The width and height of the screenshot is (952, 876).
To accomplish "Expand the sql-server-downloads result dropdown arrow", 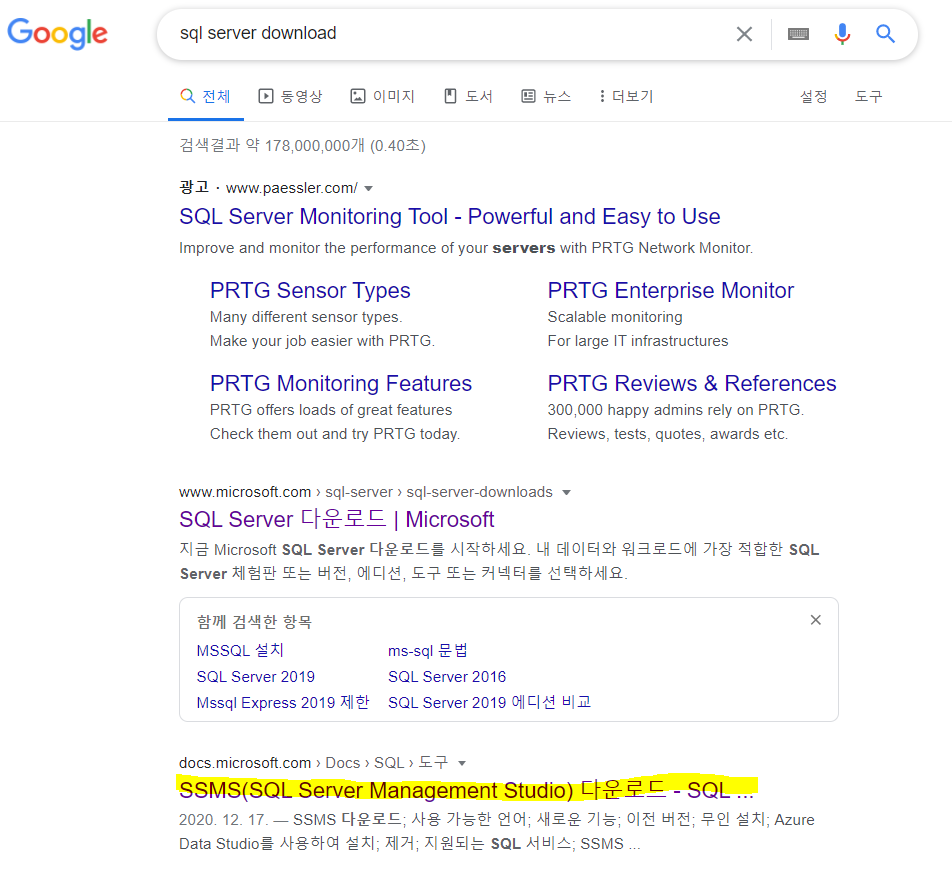I will tap(566, 493).
